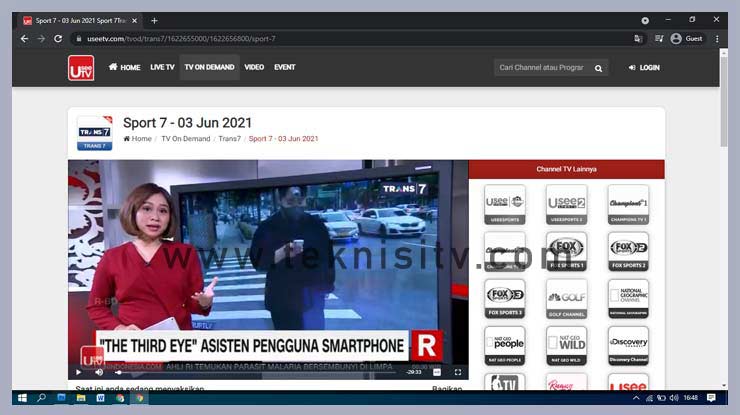Select the Fox Sports 3 channel
This screenshot has width=740, height=415.
pyautogui.click(x=505, y=299)
